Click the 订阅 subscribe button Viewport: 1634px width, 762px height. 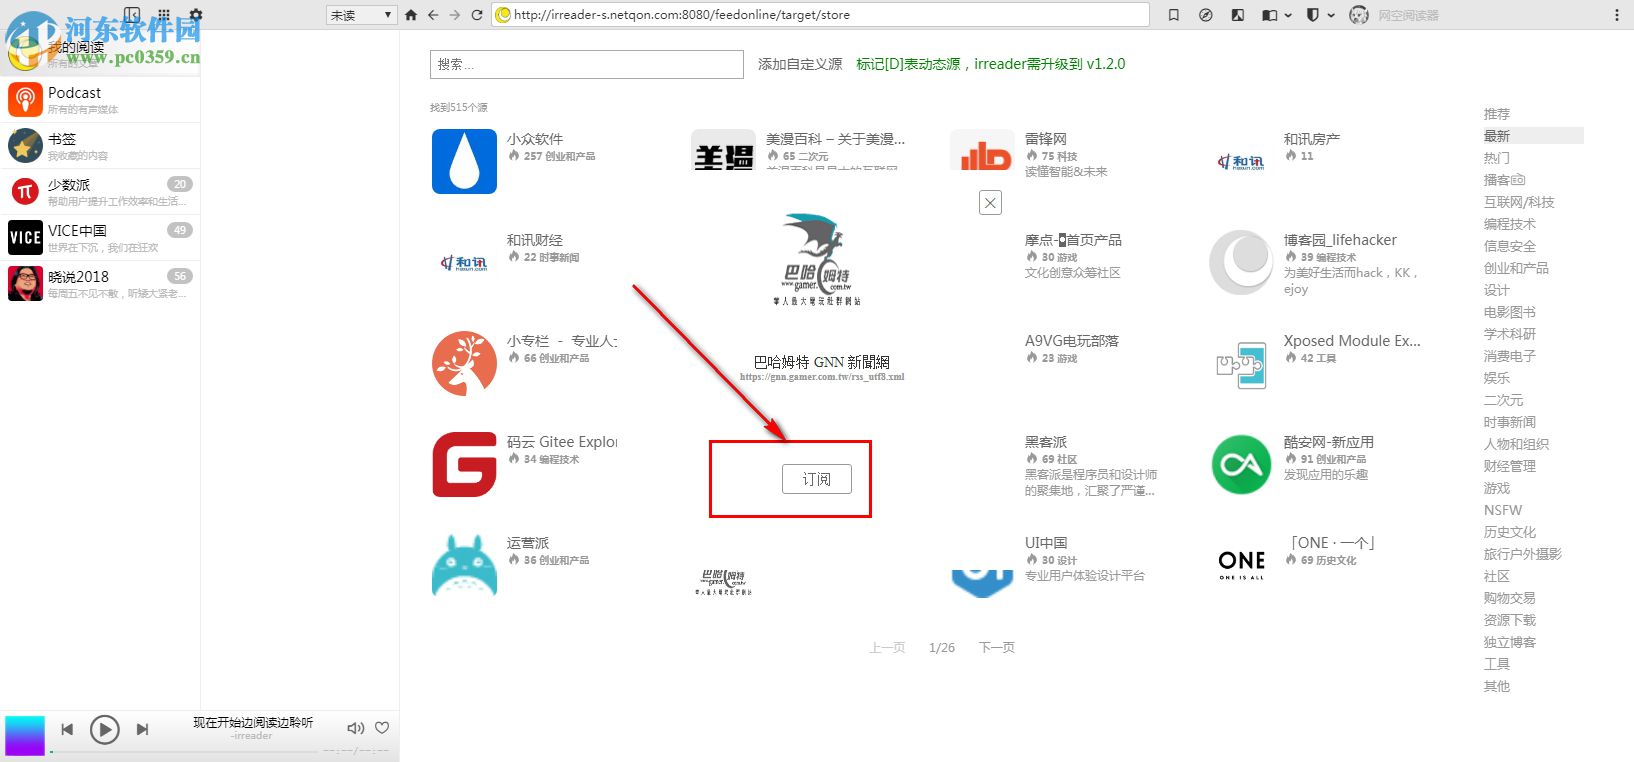816,479
